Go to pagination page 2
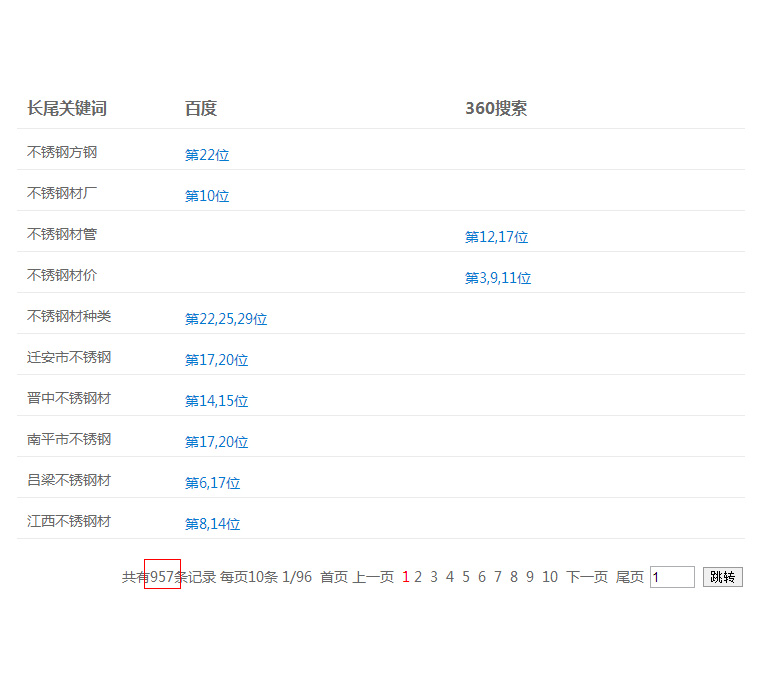The image size is (765, 690). pyautogui.click(x=418, y=577)
